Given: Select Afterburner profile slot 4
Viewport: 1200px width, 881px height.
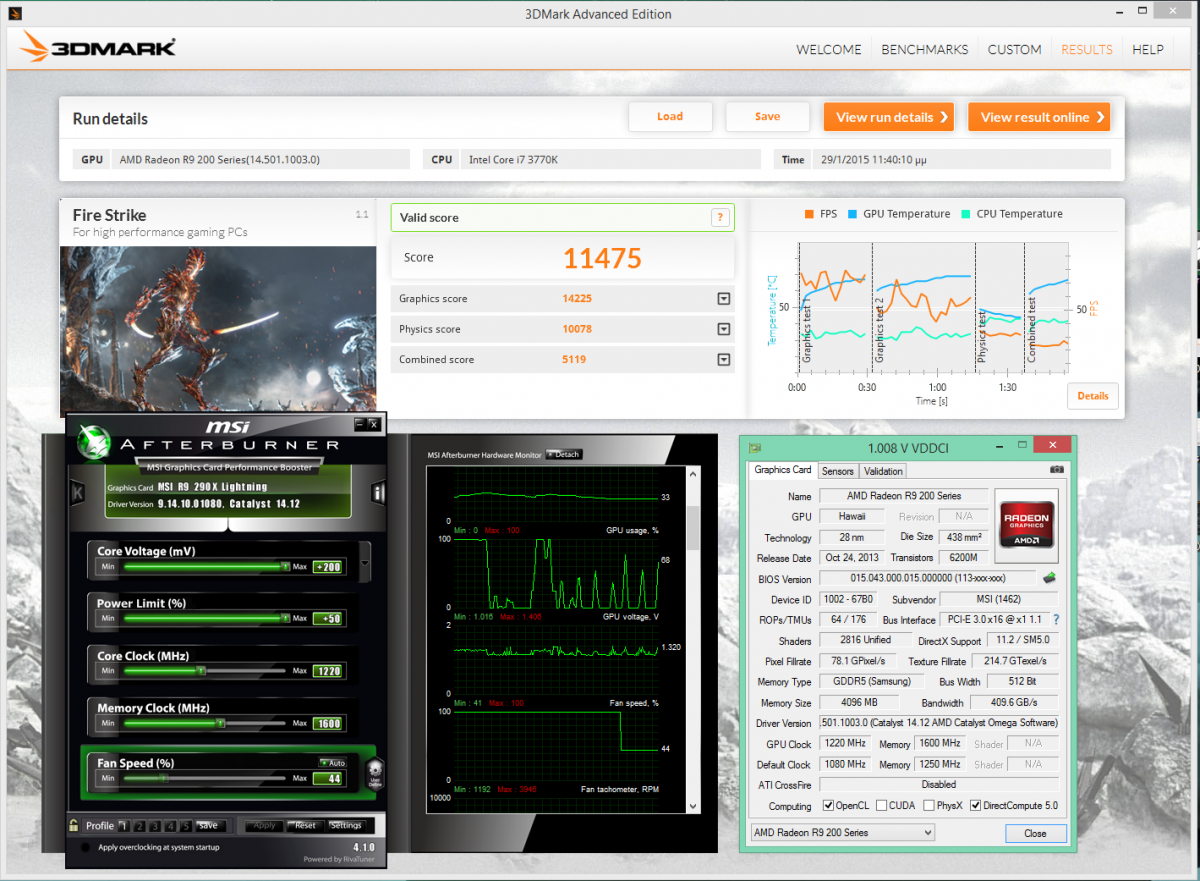Looking at the screenshot, I should [x=171, y=826].
